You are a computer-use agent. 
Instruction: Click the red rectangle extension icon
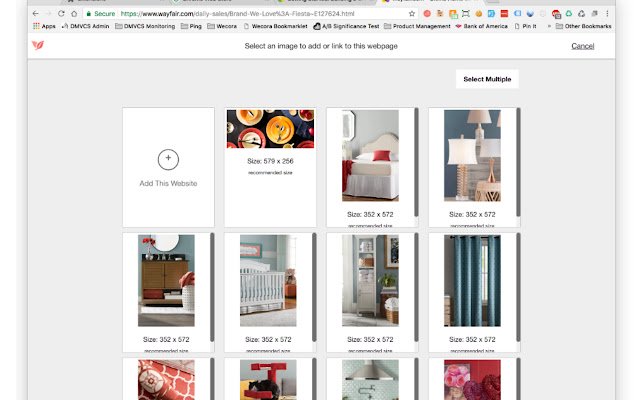504,13
